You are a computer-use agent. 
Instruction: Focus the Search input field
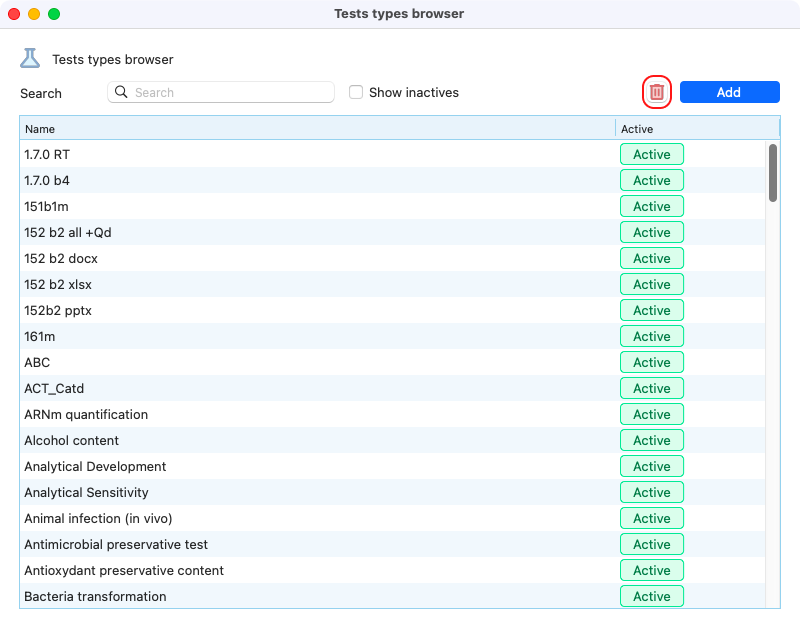(x=221, y=92)
